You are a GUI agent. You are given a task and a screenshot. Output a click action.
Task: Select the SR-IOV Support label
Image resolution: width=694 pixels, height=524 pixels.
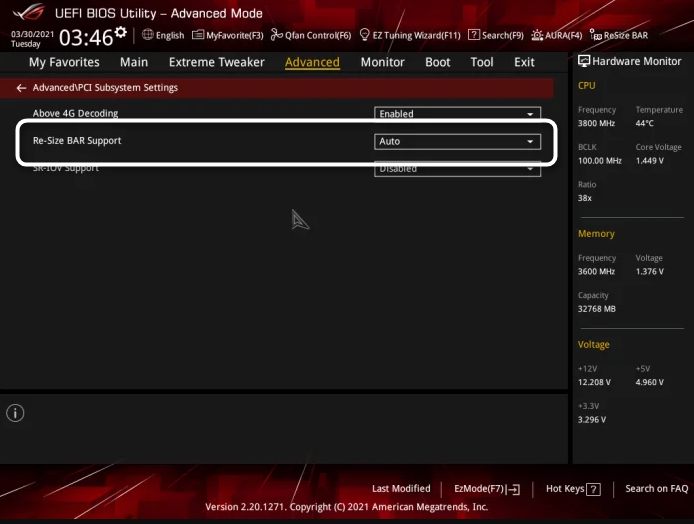[x=66, y=168]
